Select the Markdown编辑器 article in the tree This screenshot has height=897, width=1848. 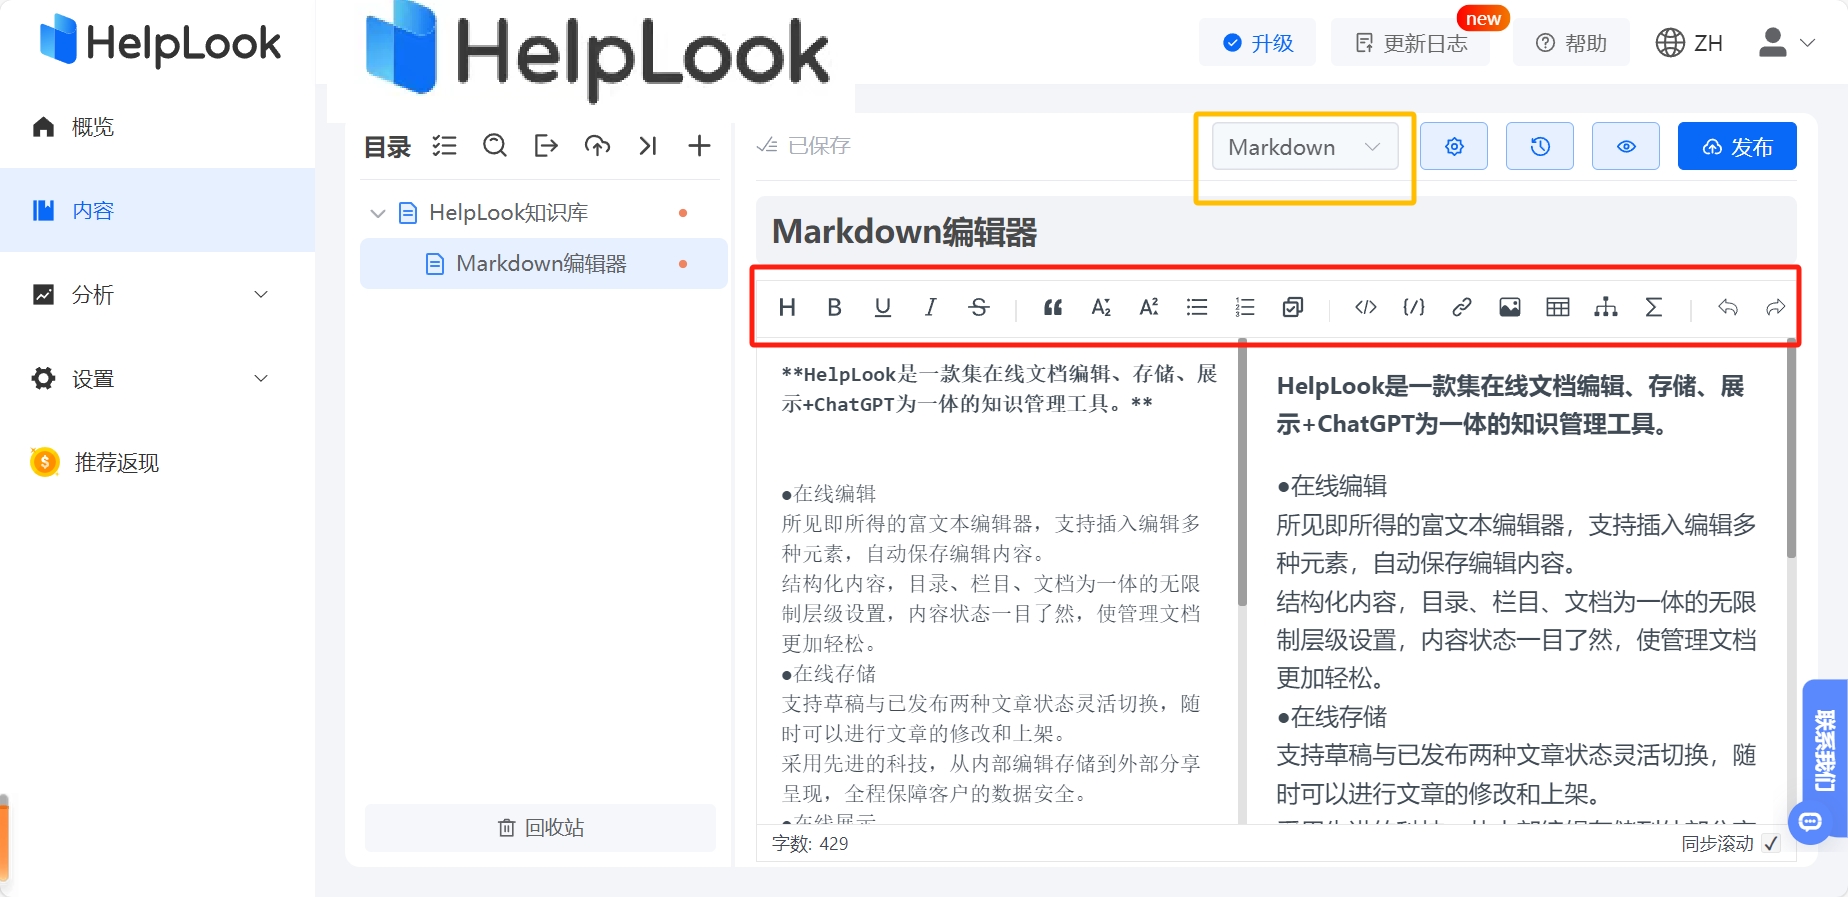click(544, 264)
